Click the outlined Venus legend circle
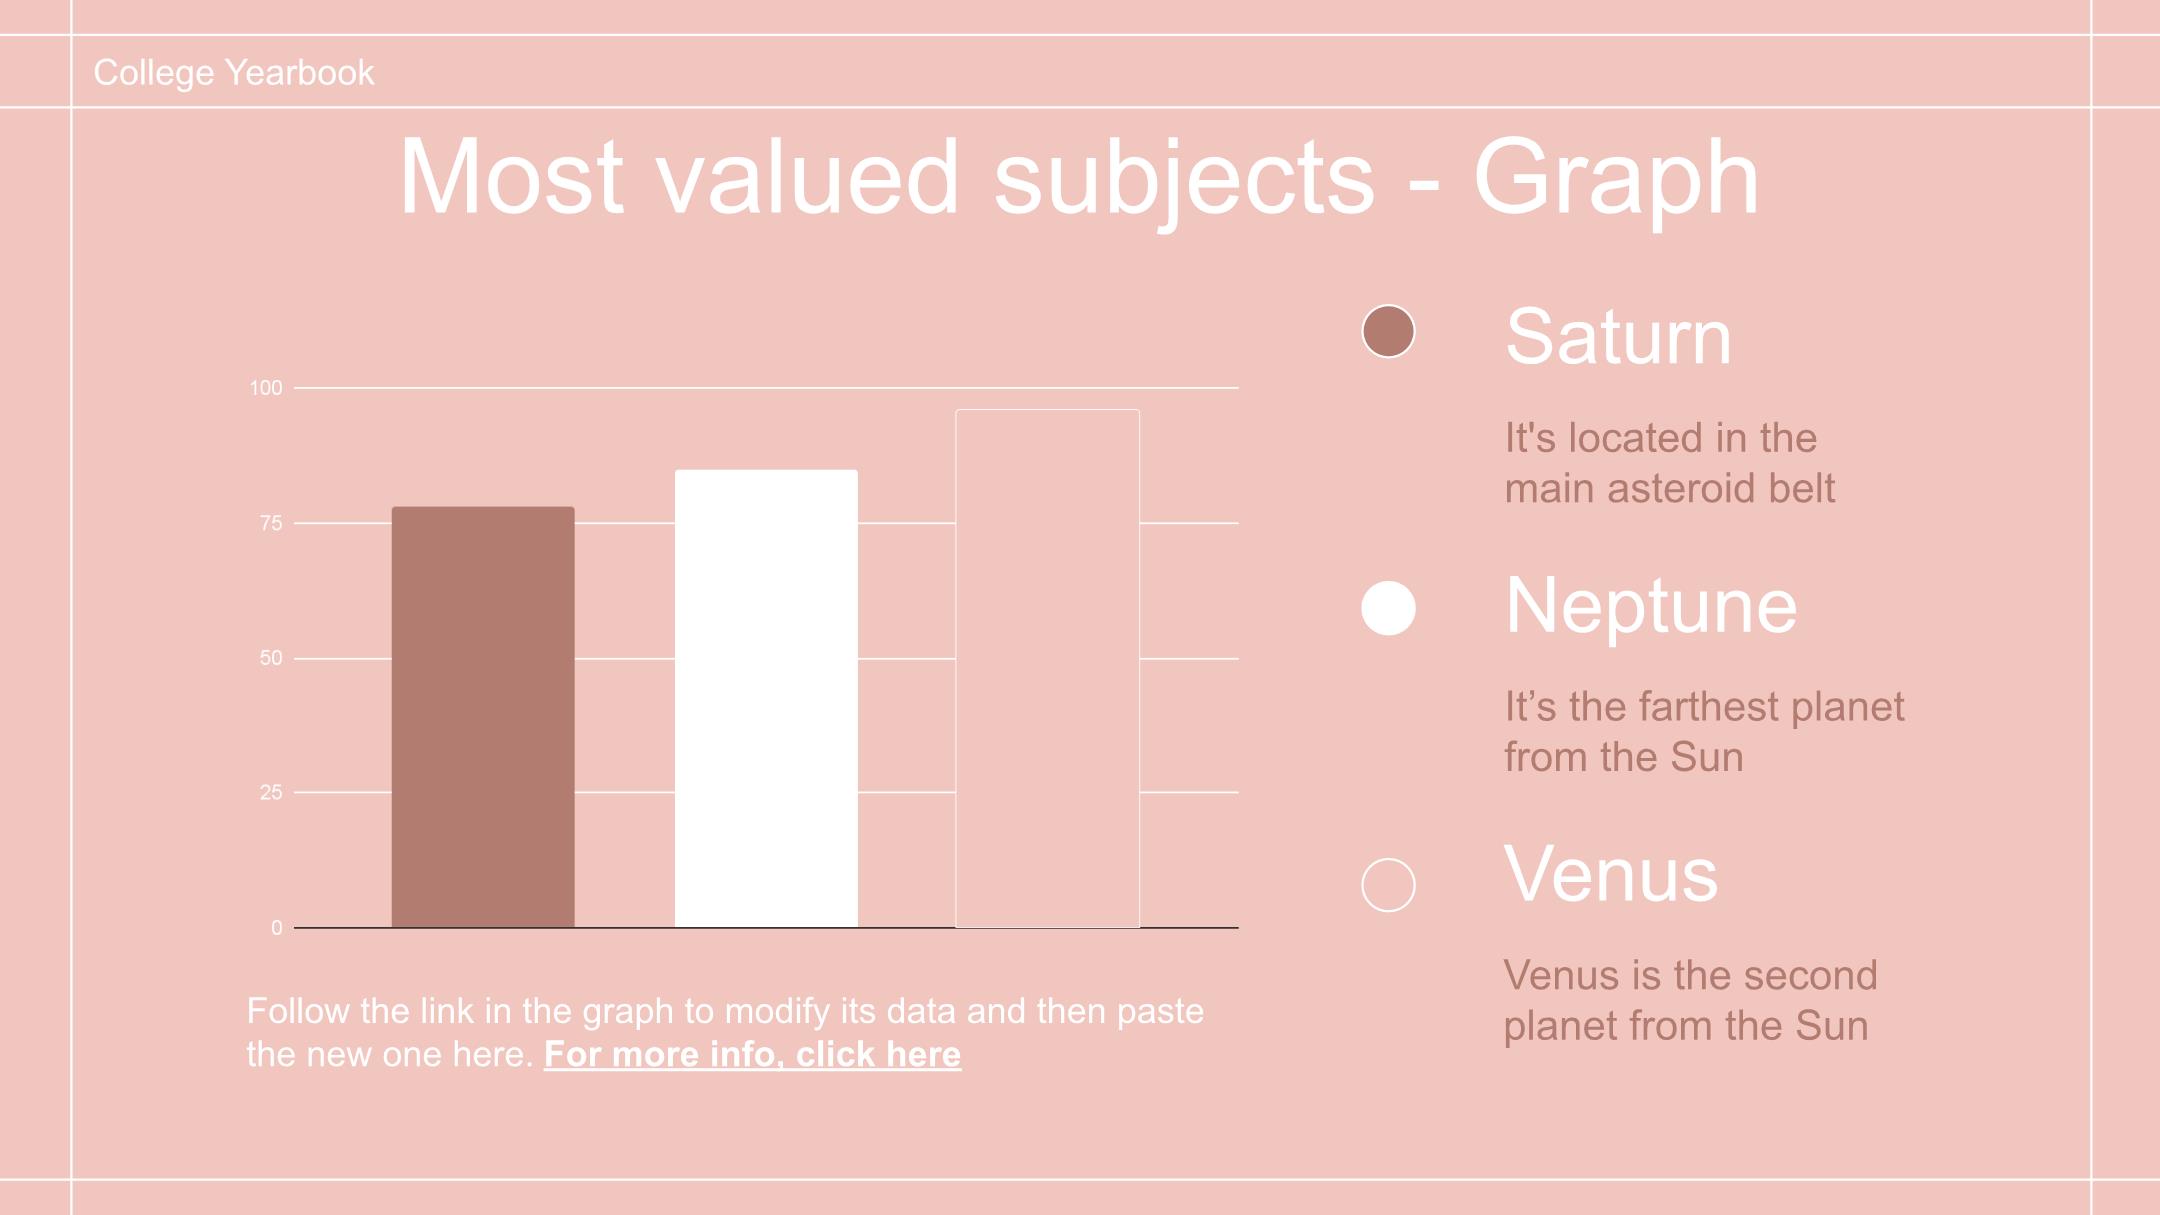The image size is (2160, 1215). point(1388,885)
